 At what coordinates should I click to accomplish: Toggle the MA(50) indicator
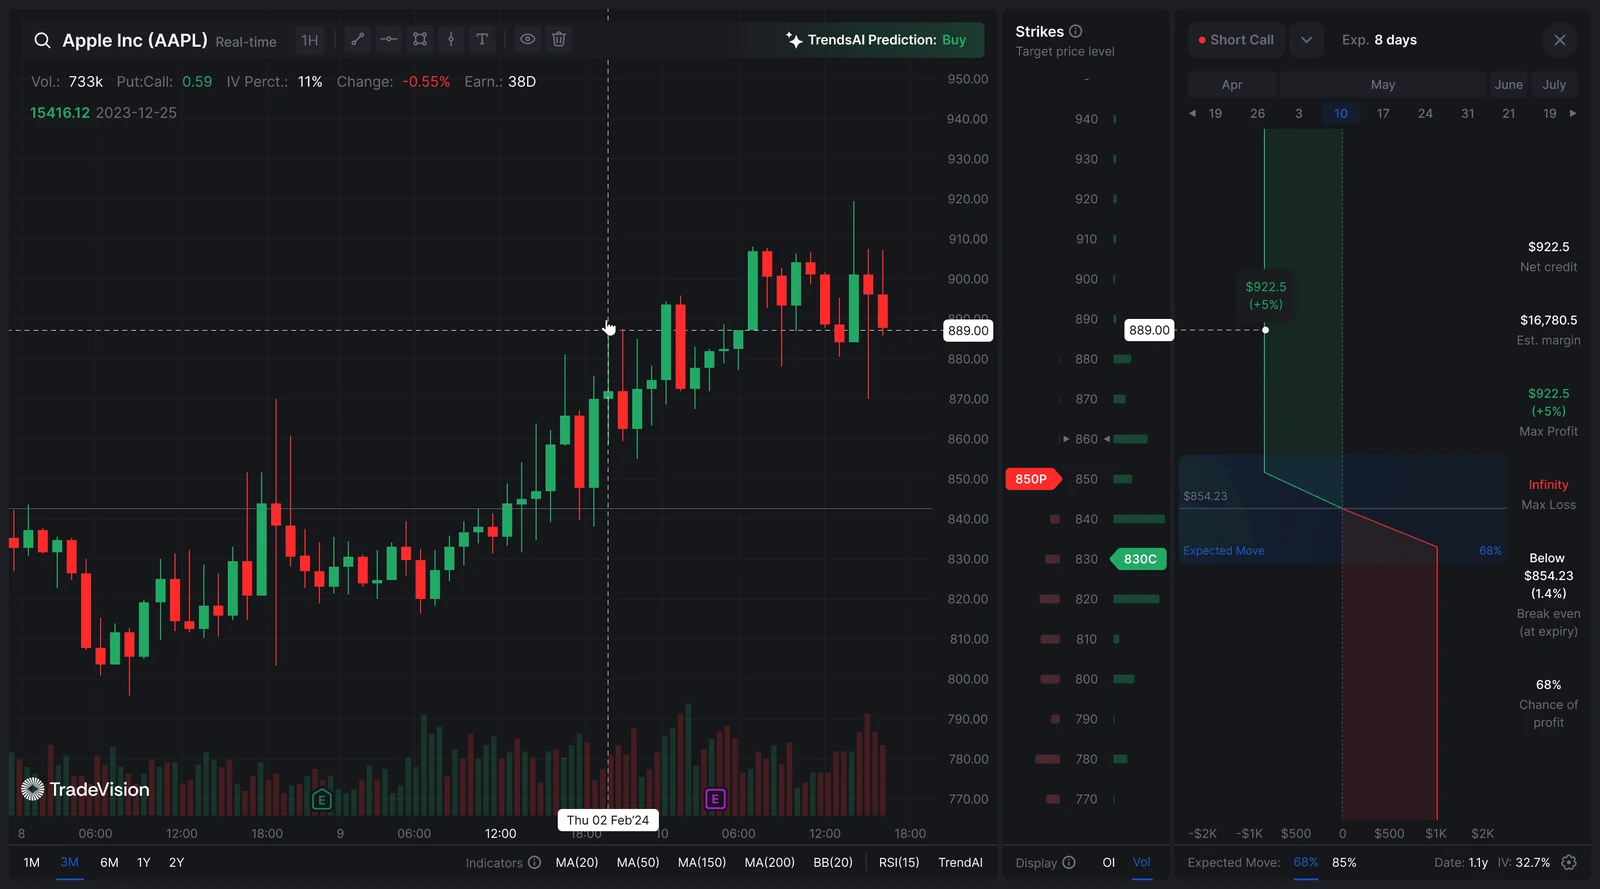pos(638,862)
